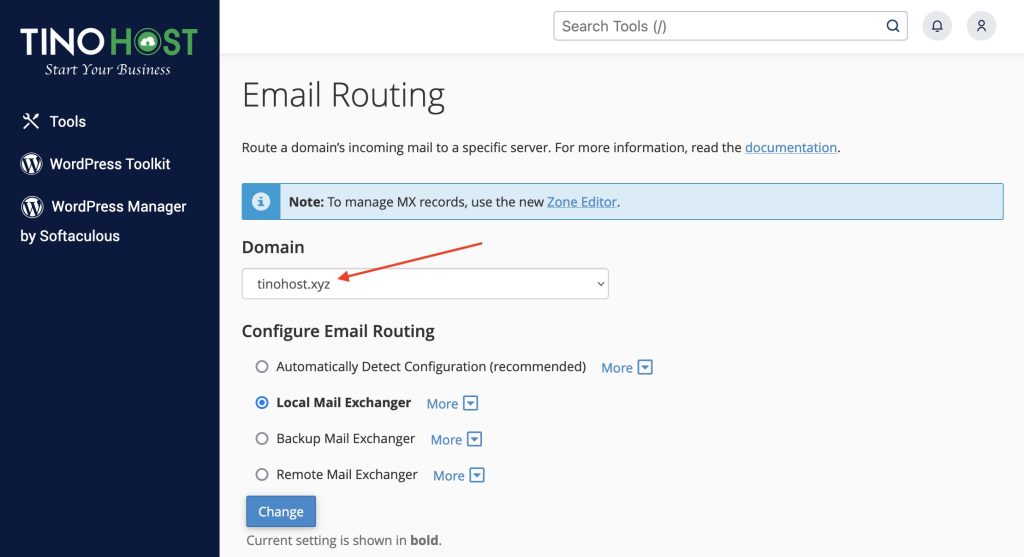Click the Domain label above dropdown

click(x=273, y=247)
